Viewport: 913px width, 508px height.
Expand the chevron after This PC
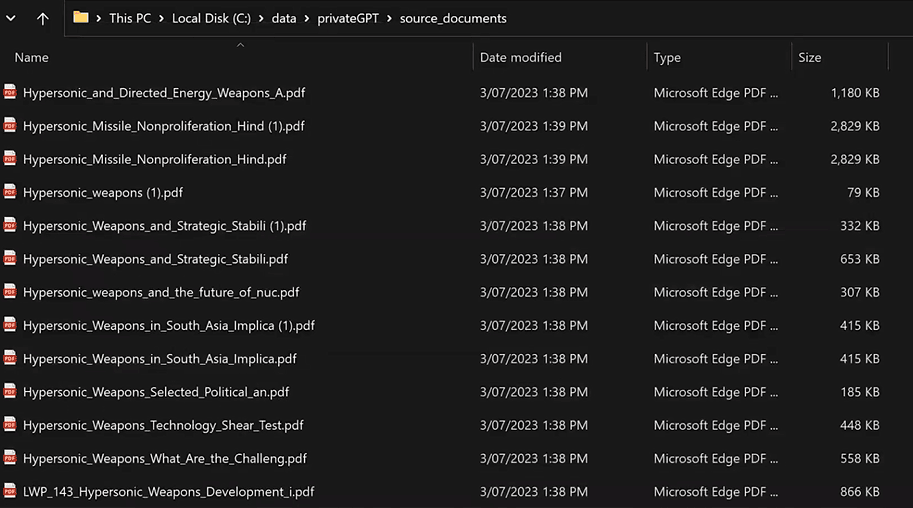click(161, 19)
